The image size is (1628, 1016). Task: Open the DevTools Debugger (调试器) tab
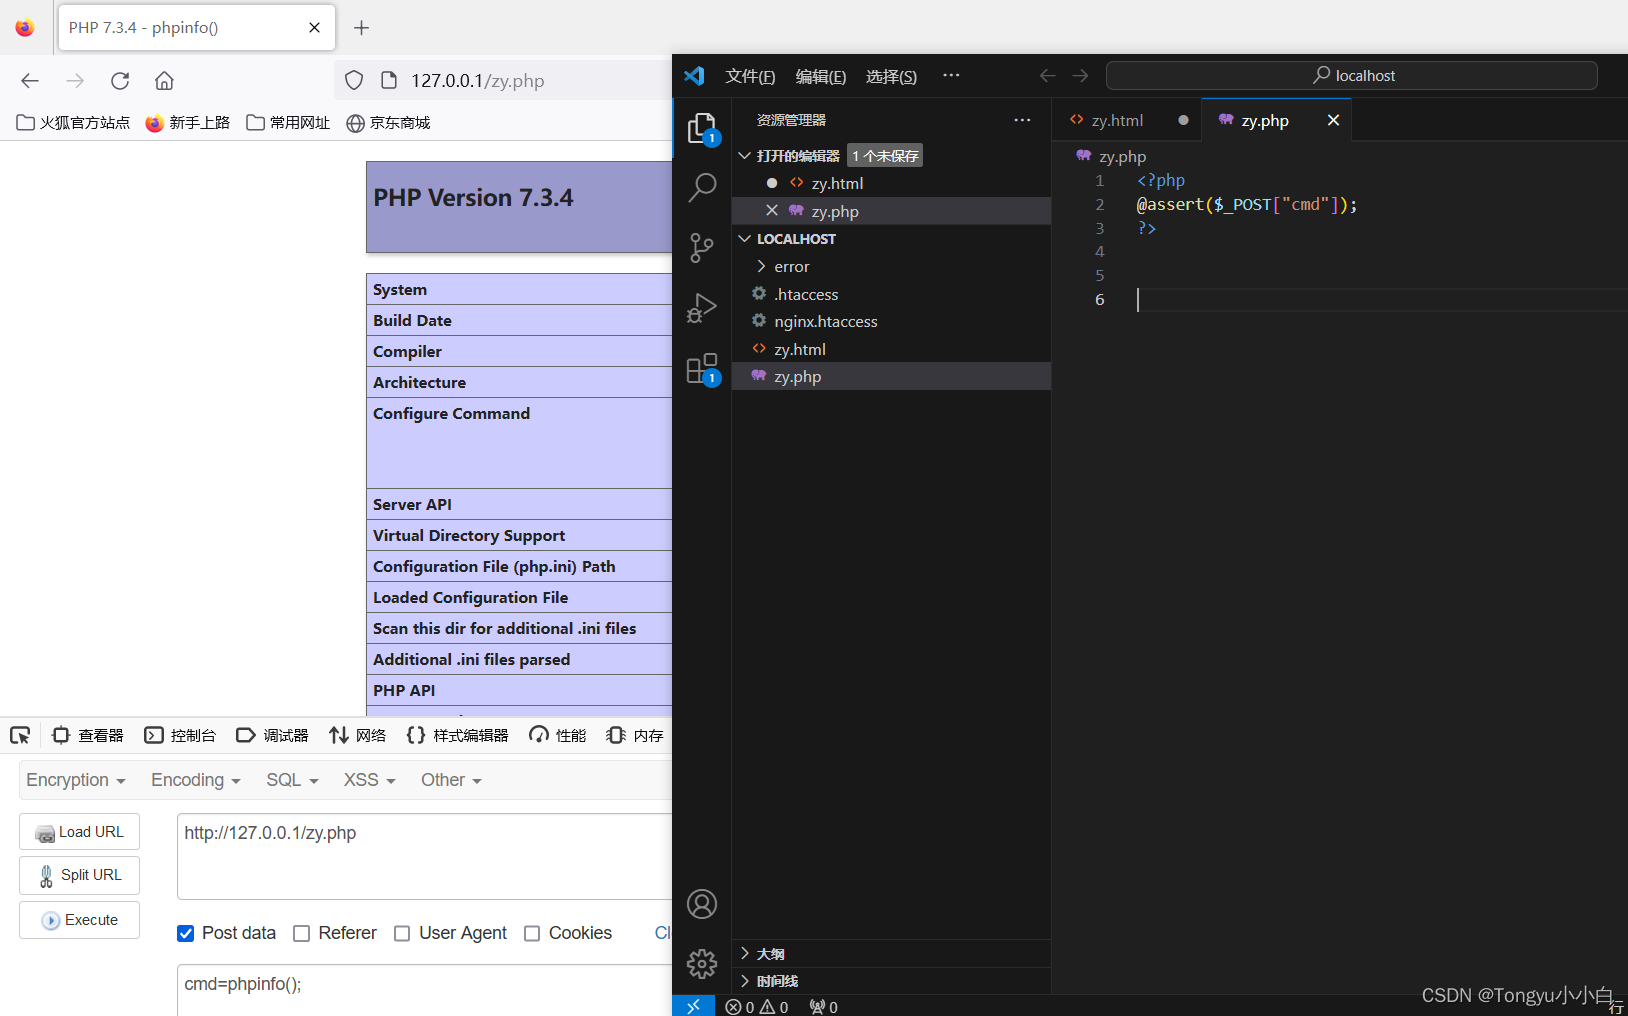(272, 736)
